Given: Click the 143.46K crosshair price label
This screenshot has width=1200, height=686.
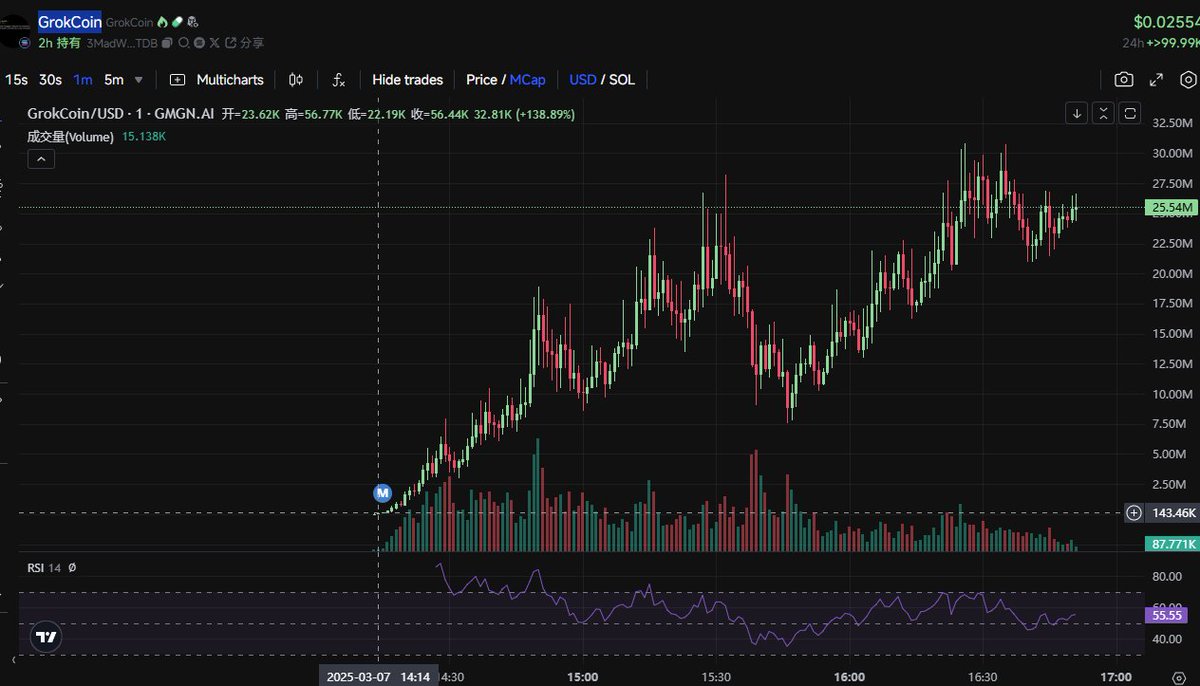Looking at the screenshot, I should (1172, 513).
